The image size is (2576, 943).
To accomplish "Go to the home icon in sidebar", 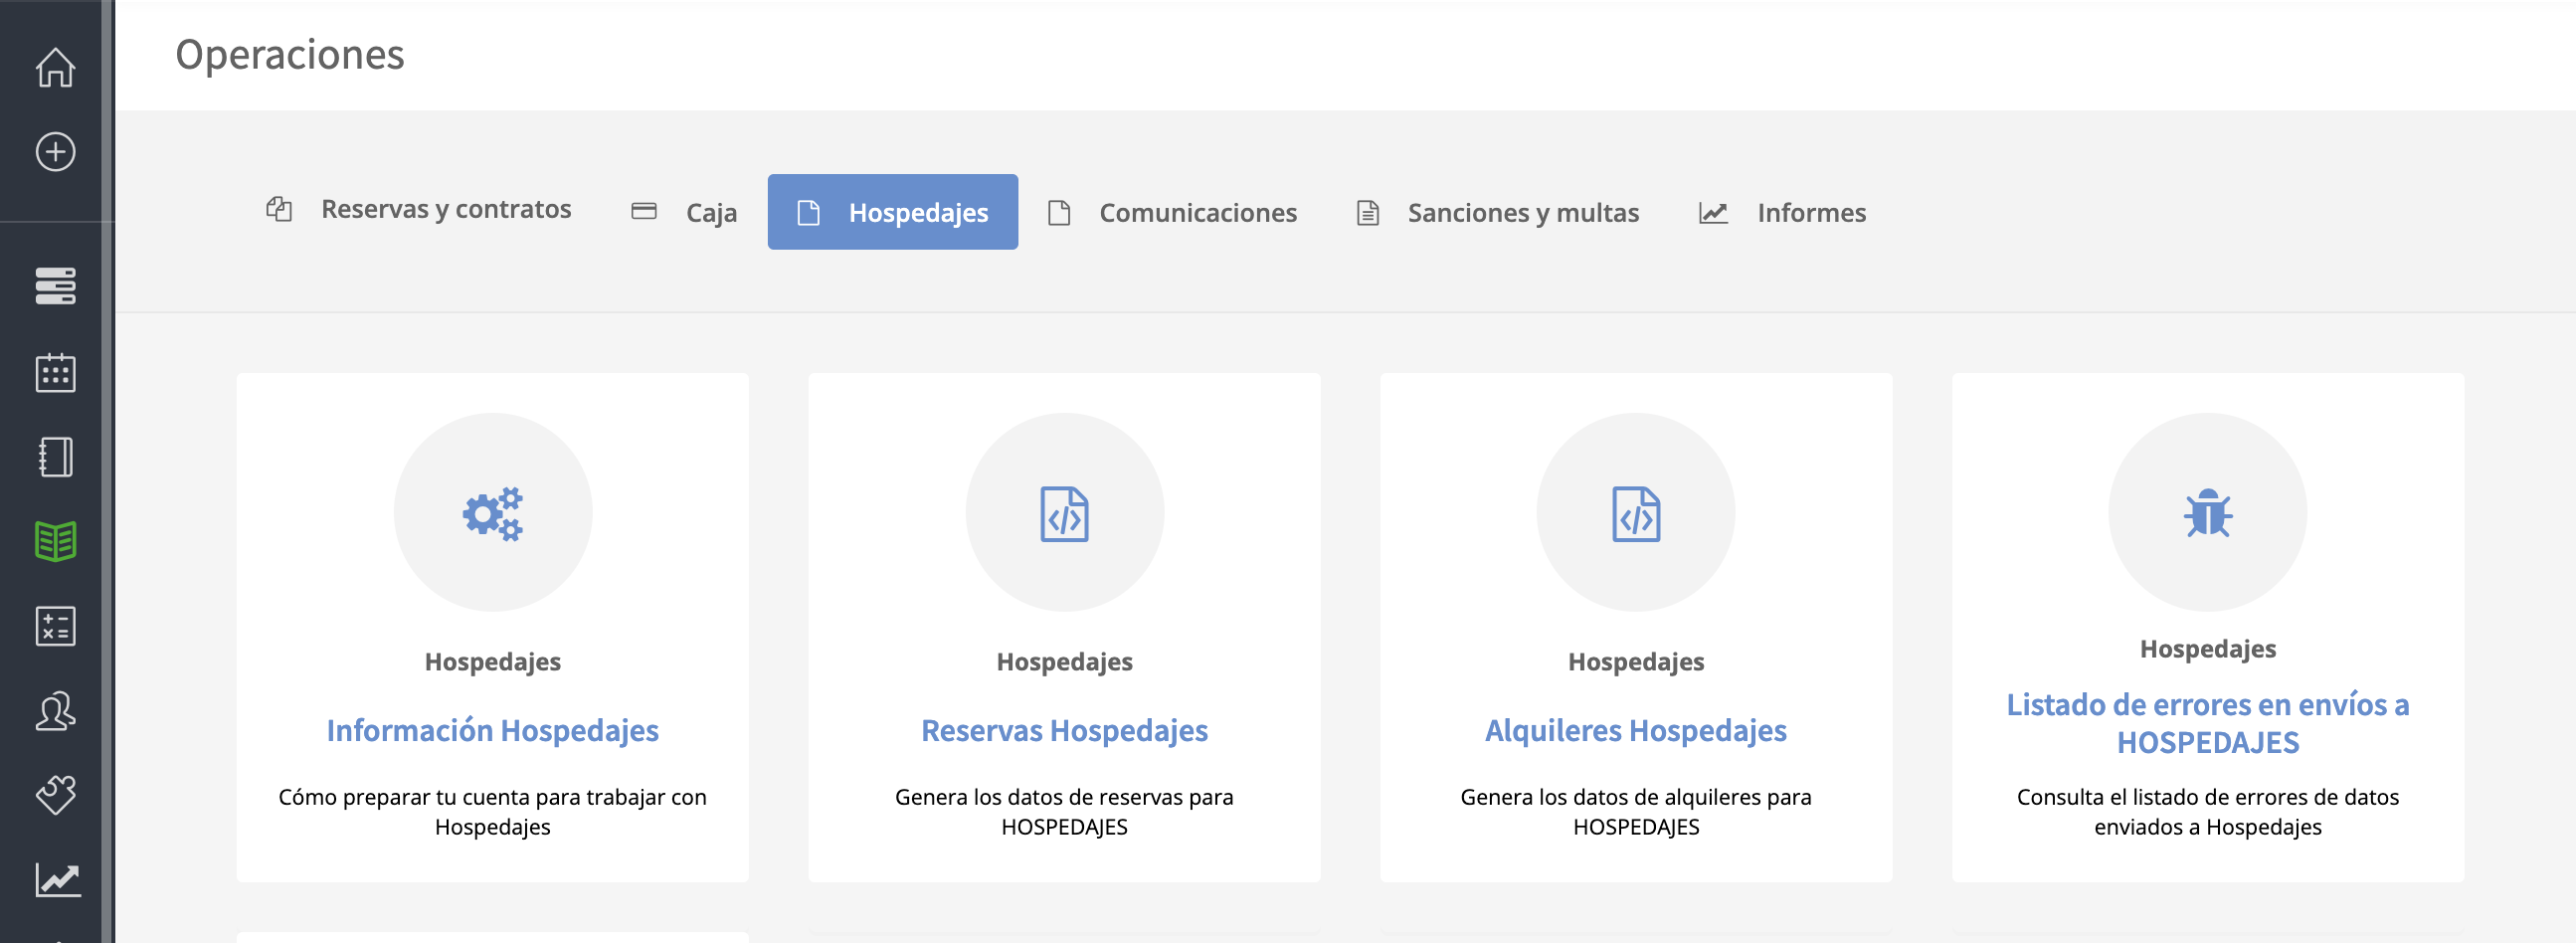I will [55, 68].
